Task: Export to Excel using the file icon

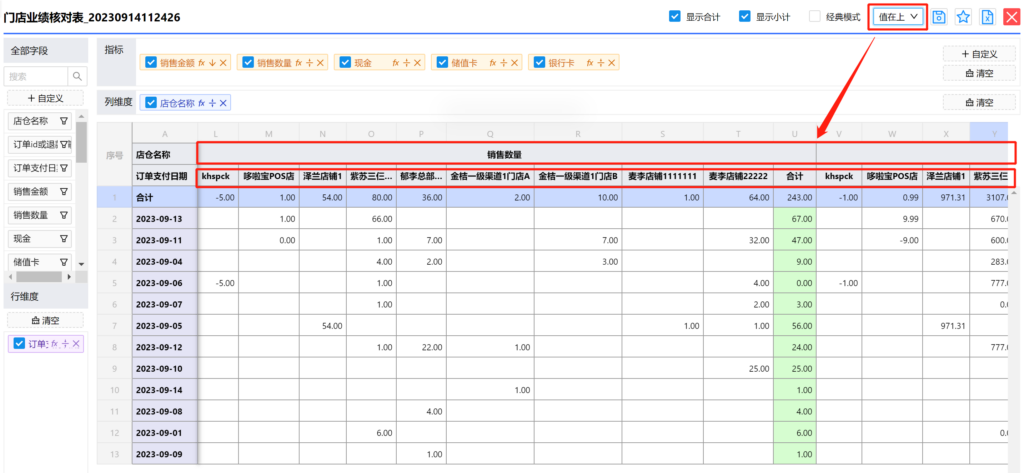Action: click(988, 18)
